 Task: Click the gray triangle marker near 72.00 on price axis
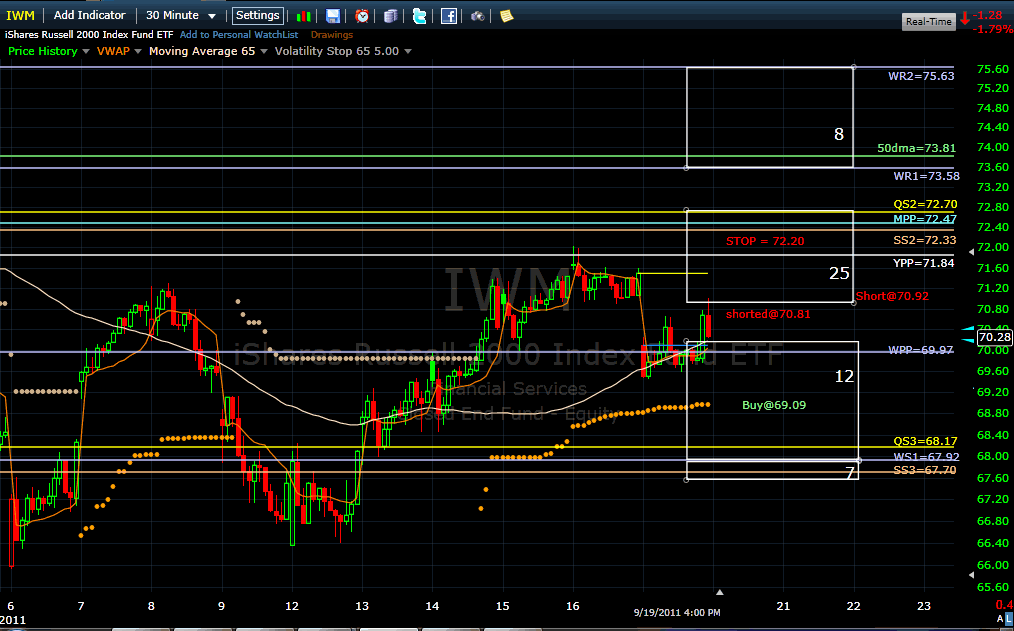click(971, 252)
